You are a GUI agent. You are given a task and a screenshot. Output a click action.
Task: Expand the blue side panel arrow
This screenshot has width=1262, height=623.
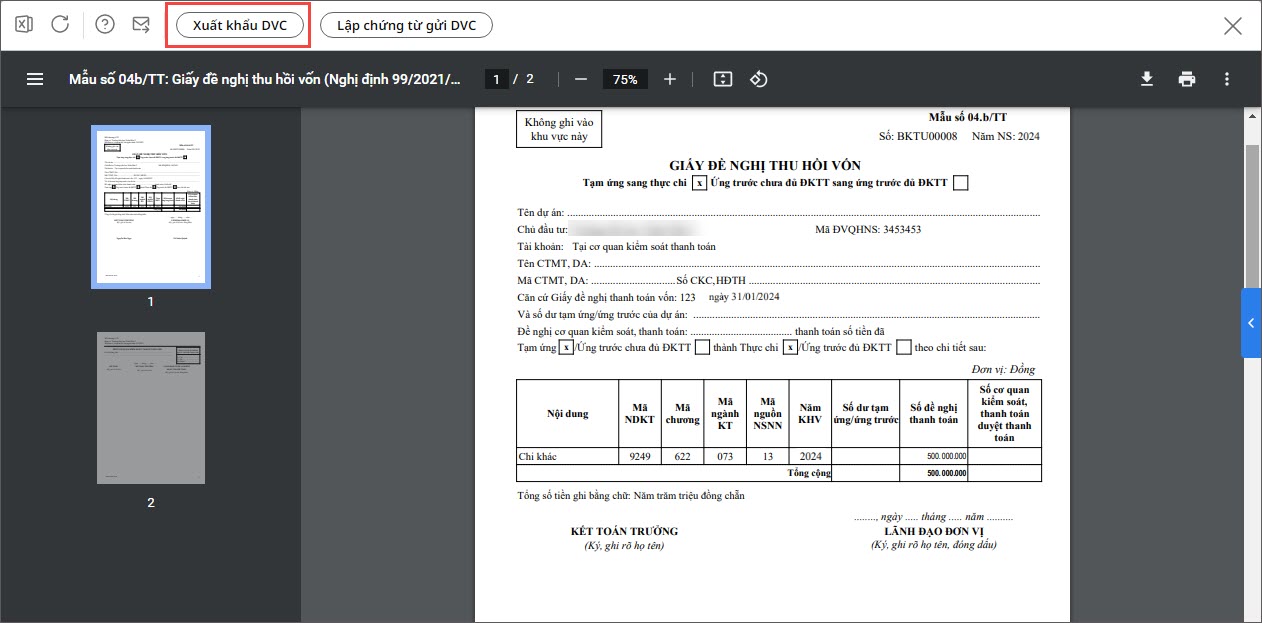tap(1252, 323)
